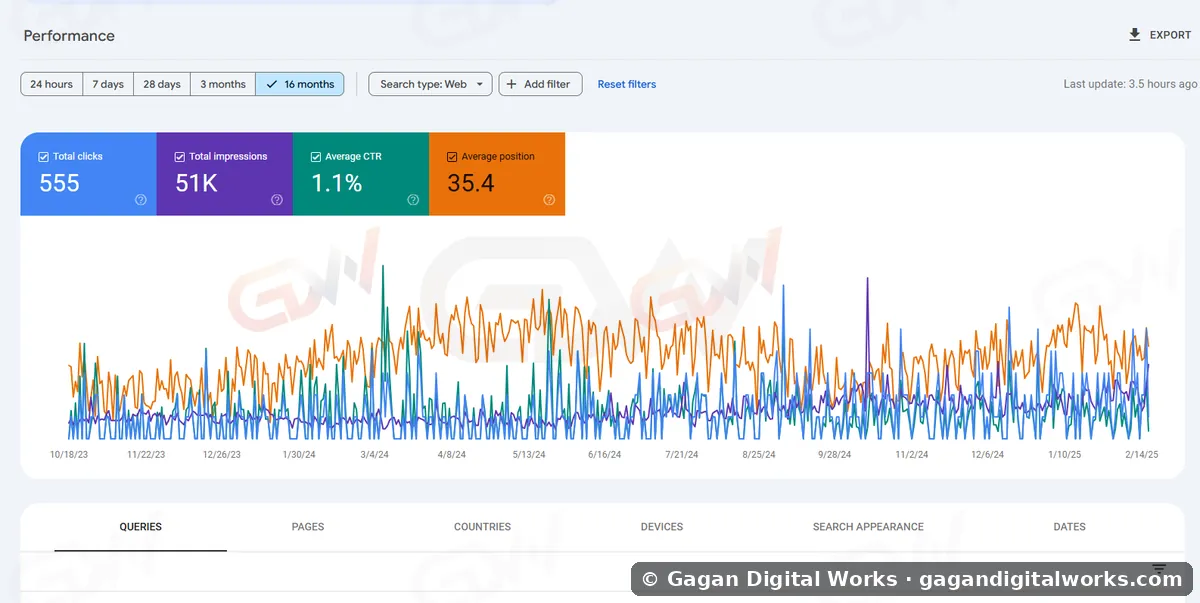
Task: Click the 4/8/24 date axis label
Action: click(451, 454)
